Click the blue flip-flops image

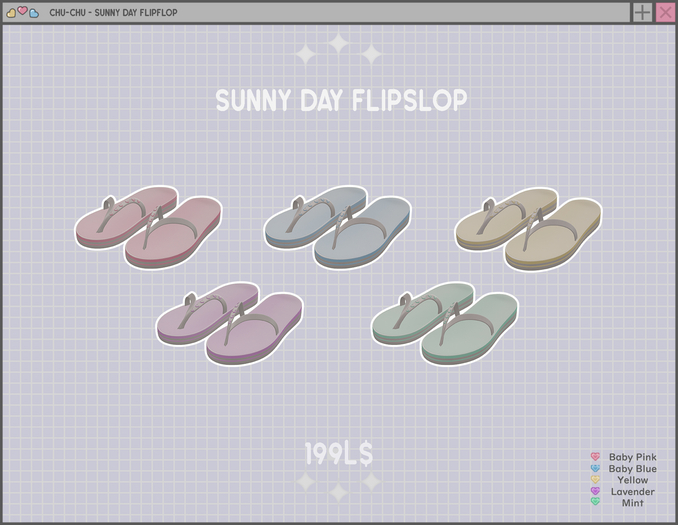(x=338, y=227)
